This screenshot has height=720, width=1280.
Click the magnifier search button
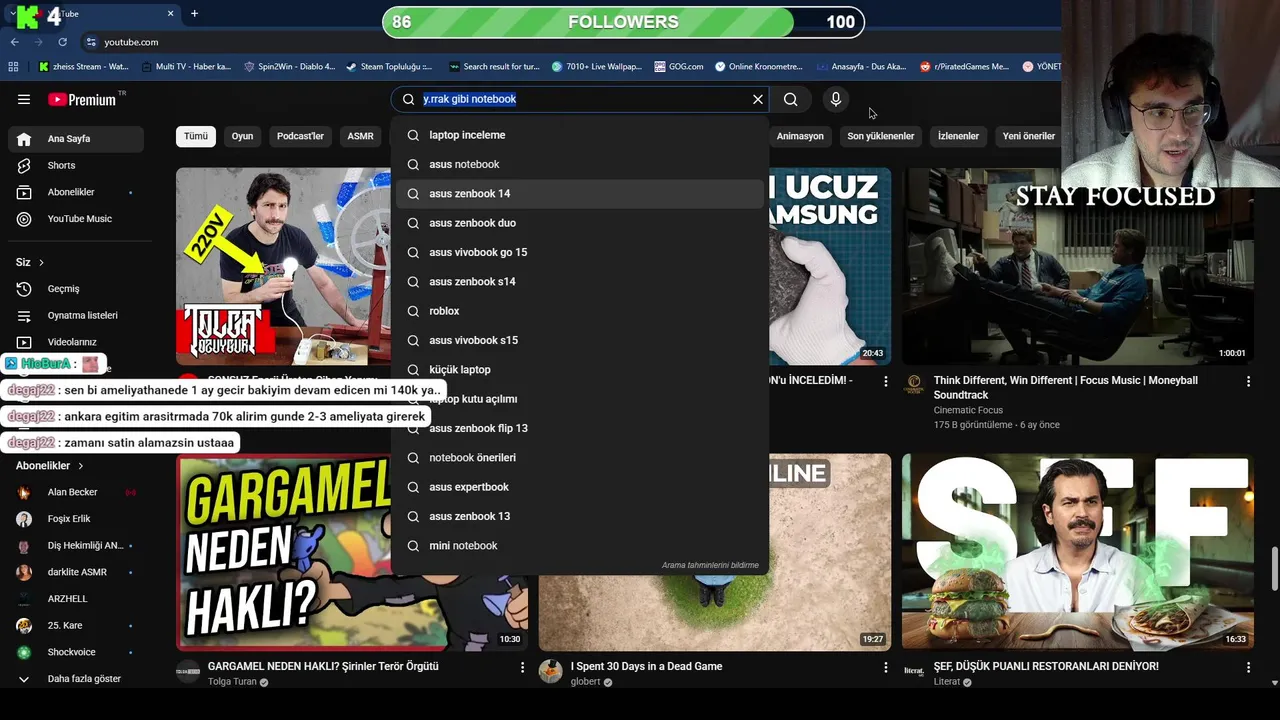click(x=790, y=99)
